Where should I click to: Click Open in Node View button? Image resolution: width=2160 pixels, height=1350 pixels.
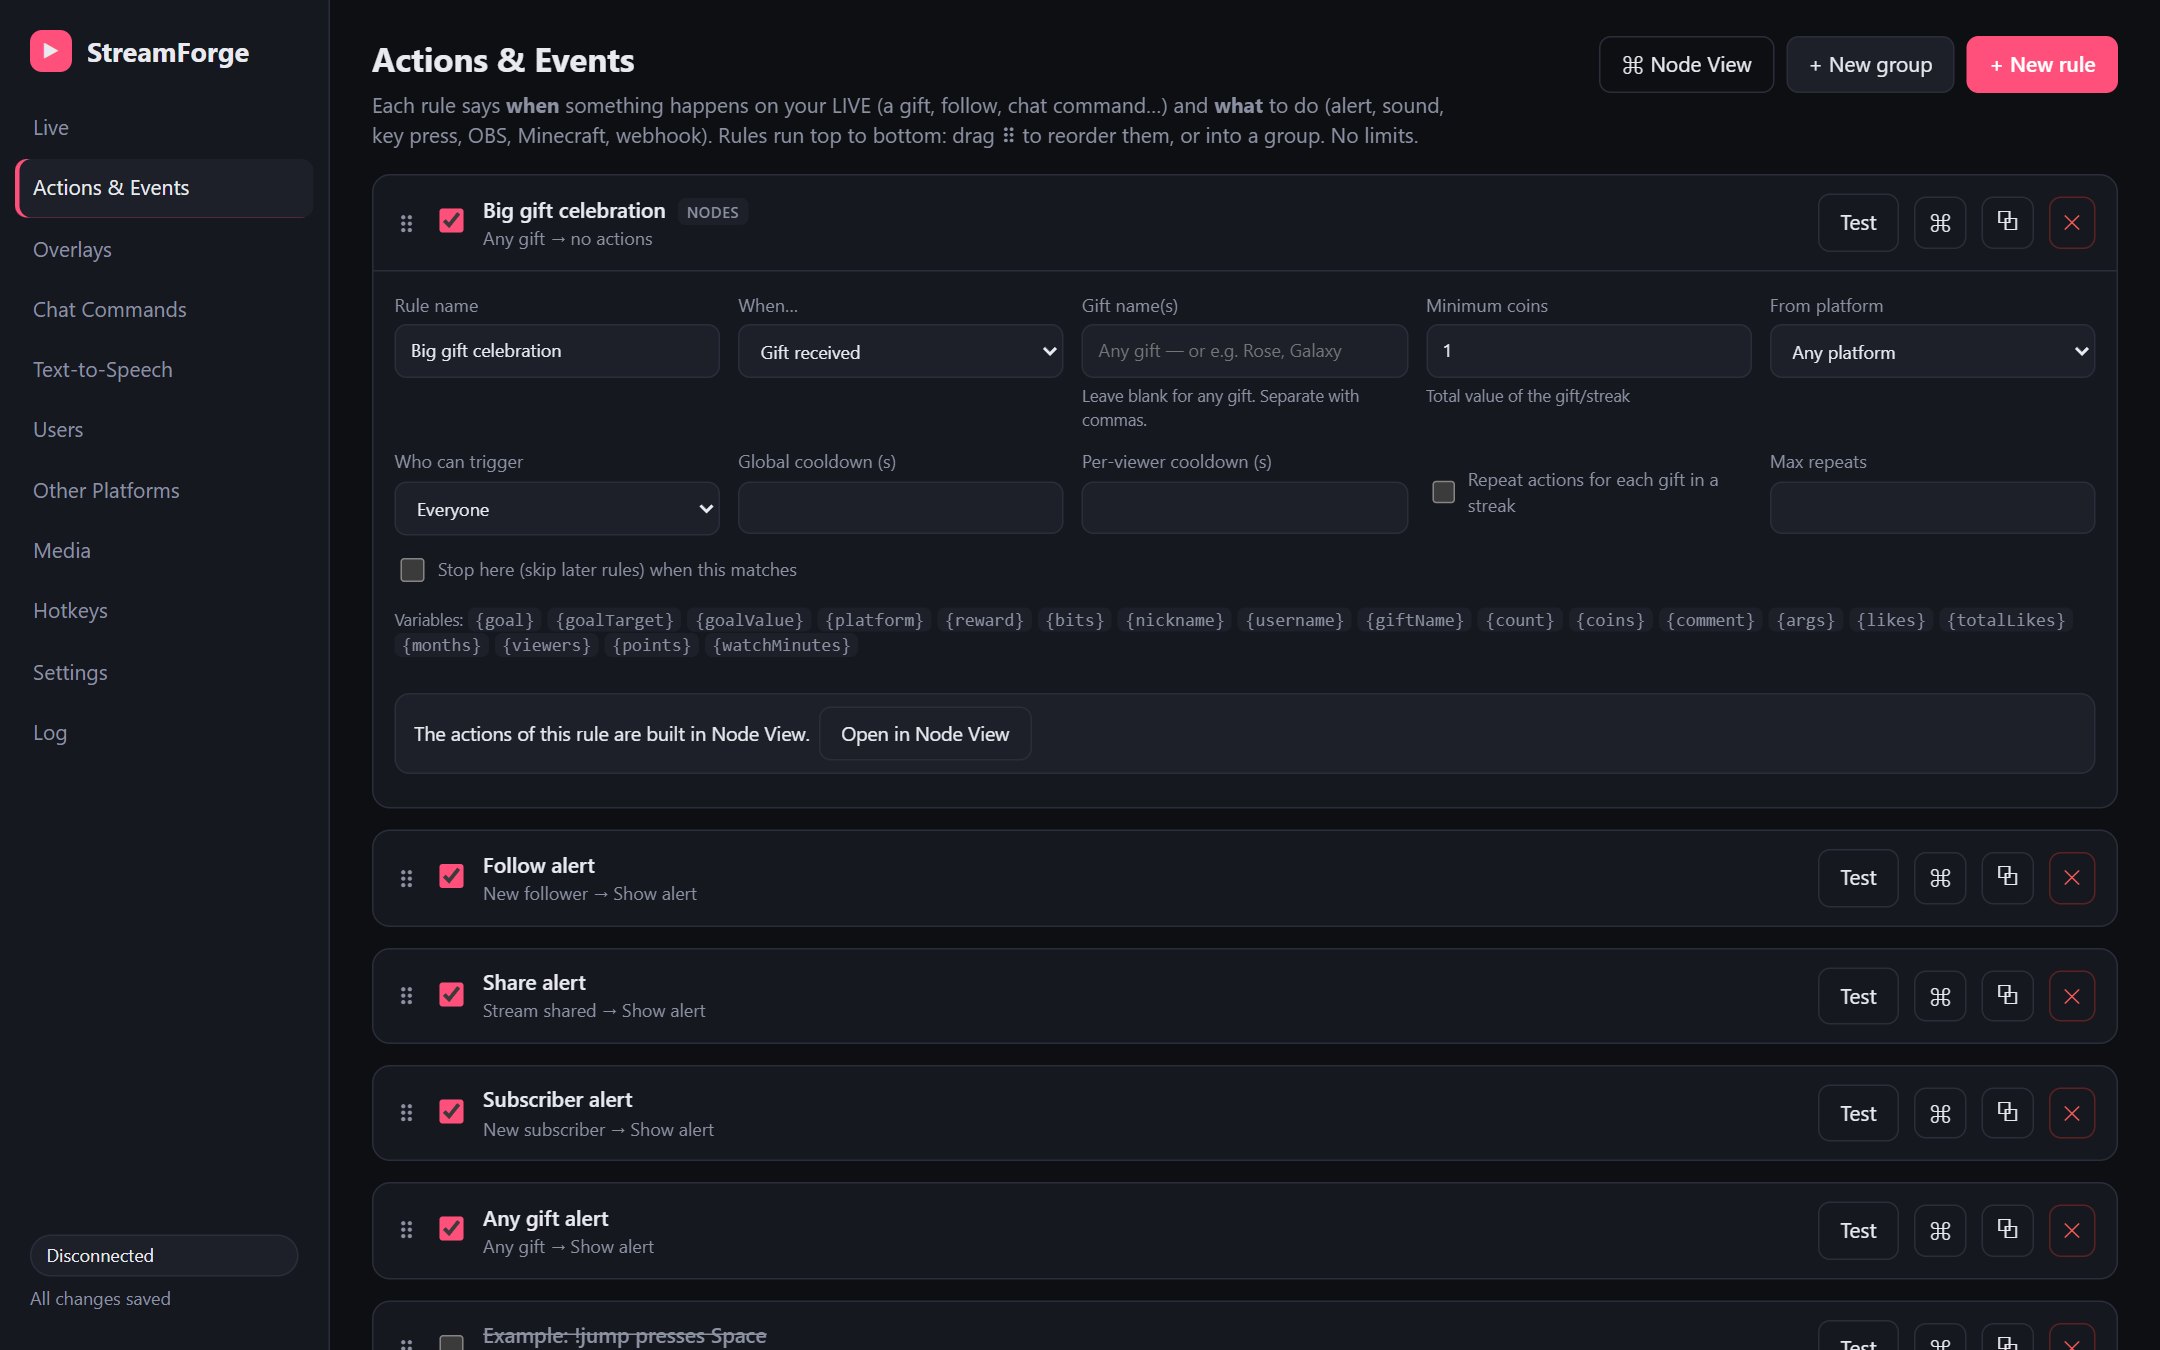pos(925,734)
